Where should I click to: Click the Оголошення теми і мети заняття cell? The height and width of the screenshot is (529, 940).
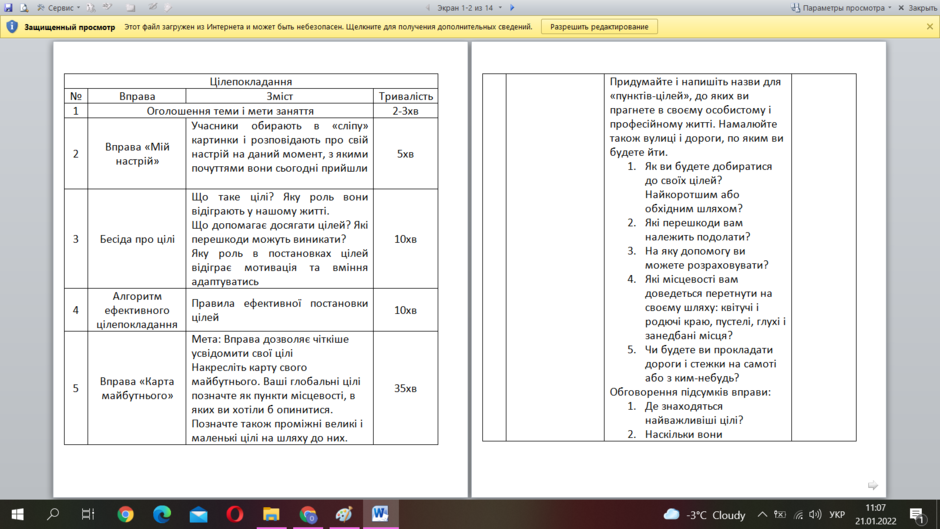point(230,111)
